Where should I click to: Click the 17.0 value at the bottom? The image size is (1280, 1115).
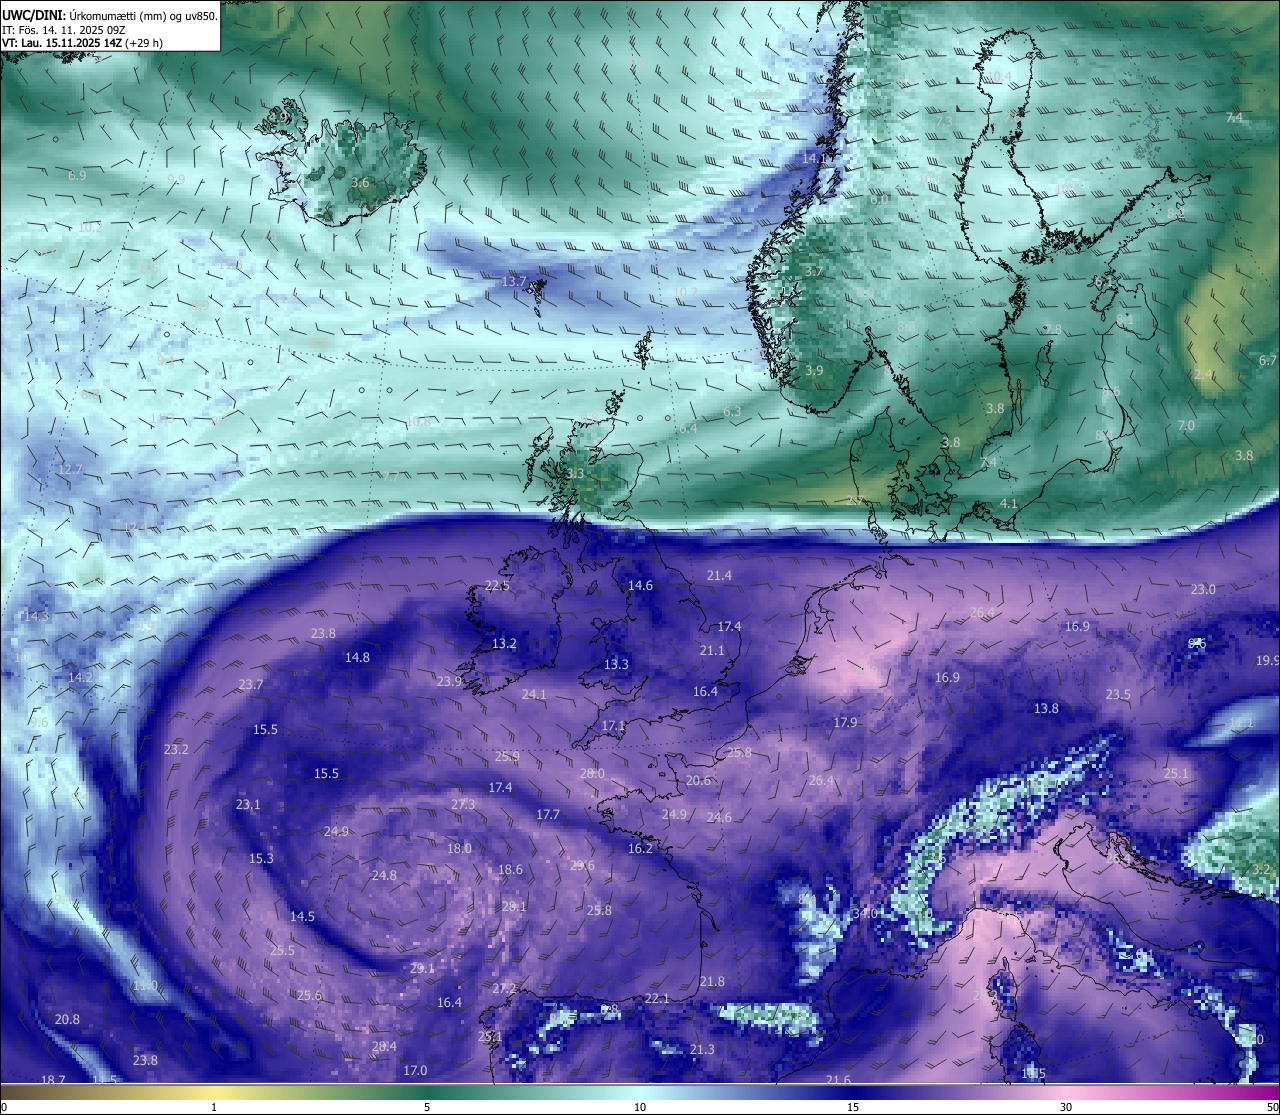click(415, 1071)
